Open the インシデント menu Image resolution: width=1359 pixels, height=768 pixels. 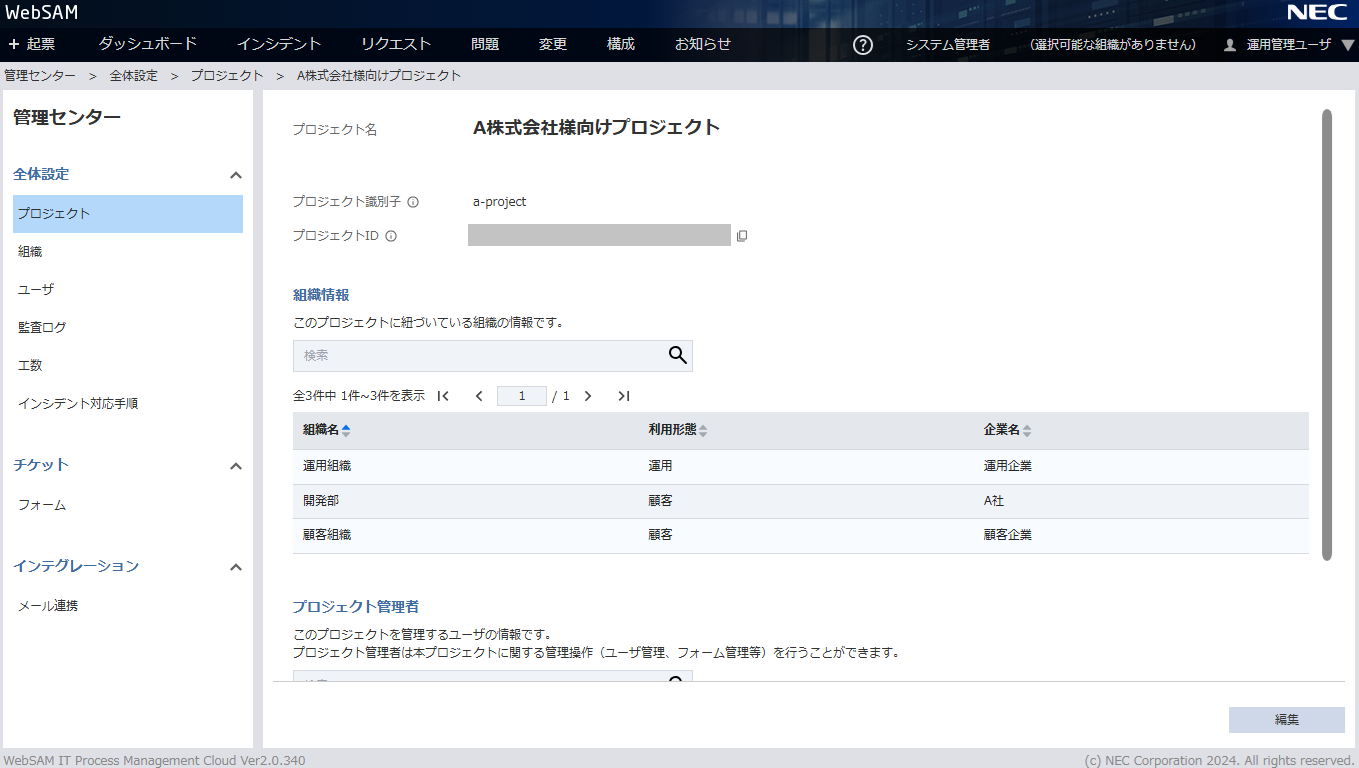279,44
